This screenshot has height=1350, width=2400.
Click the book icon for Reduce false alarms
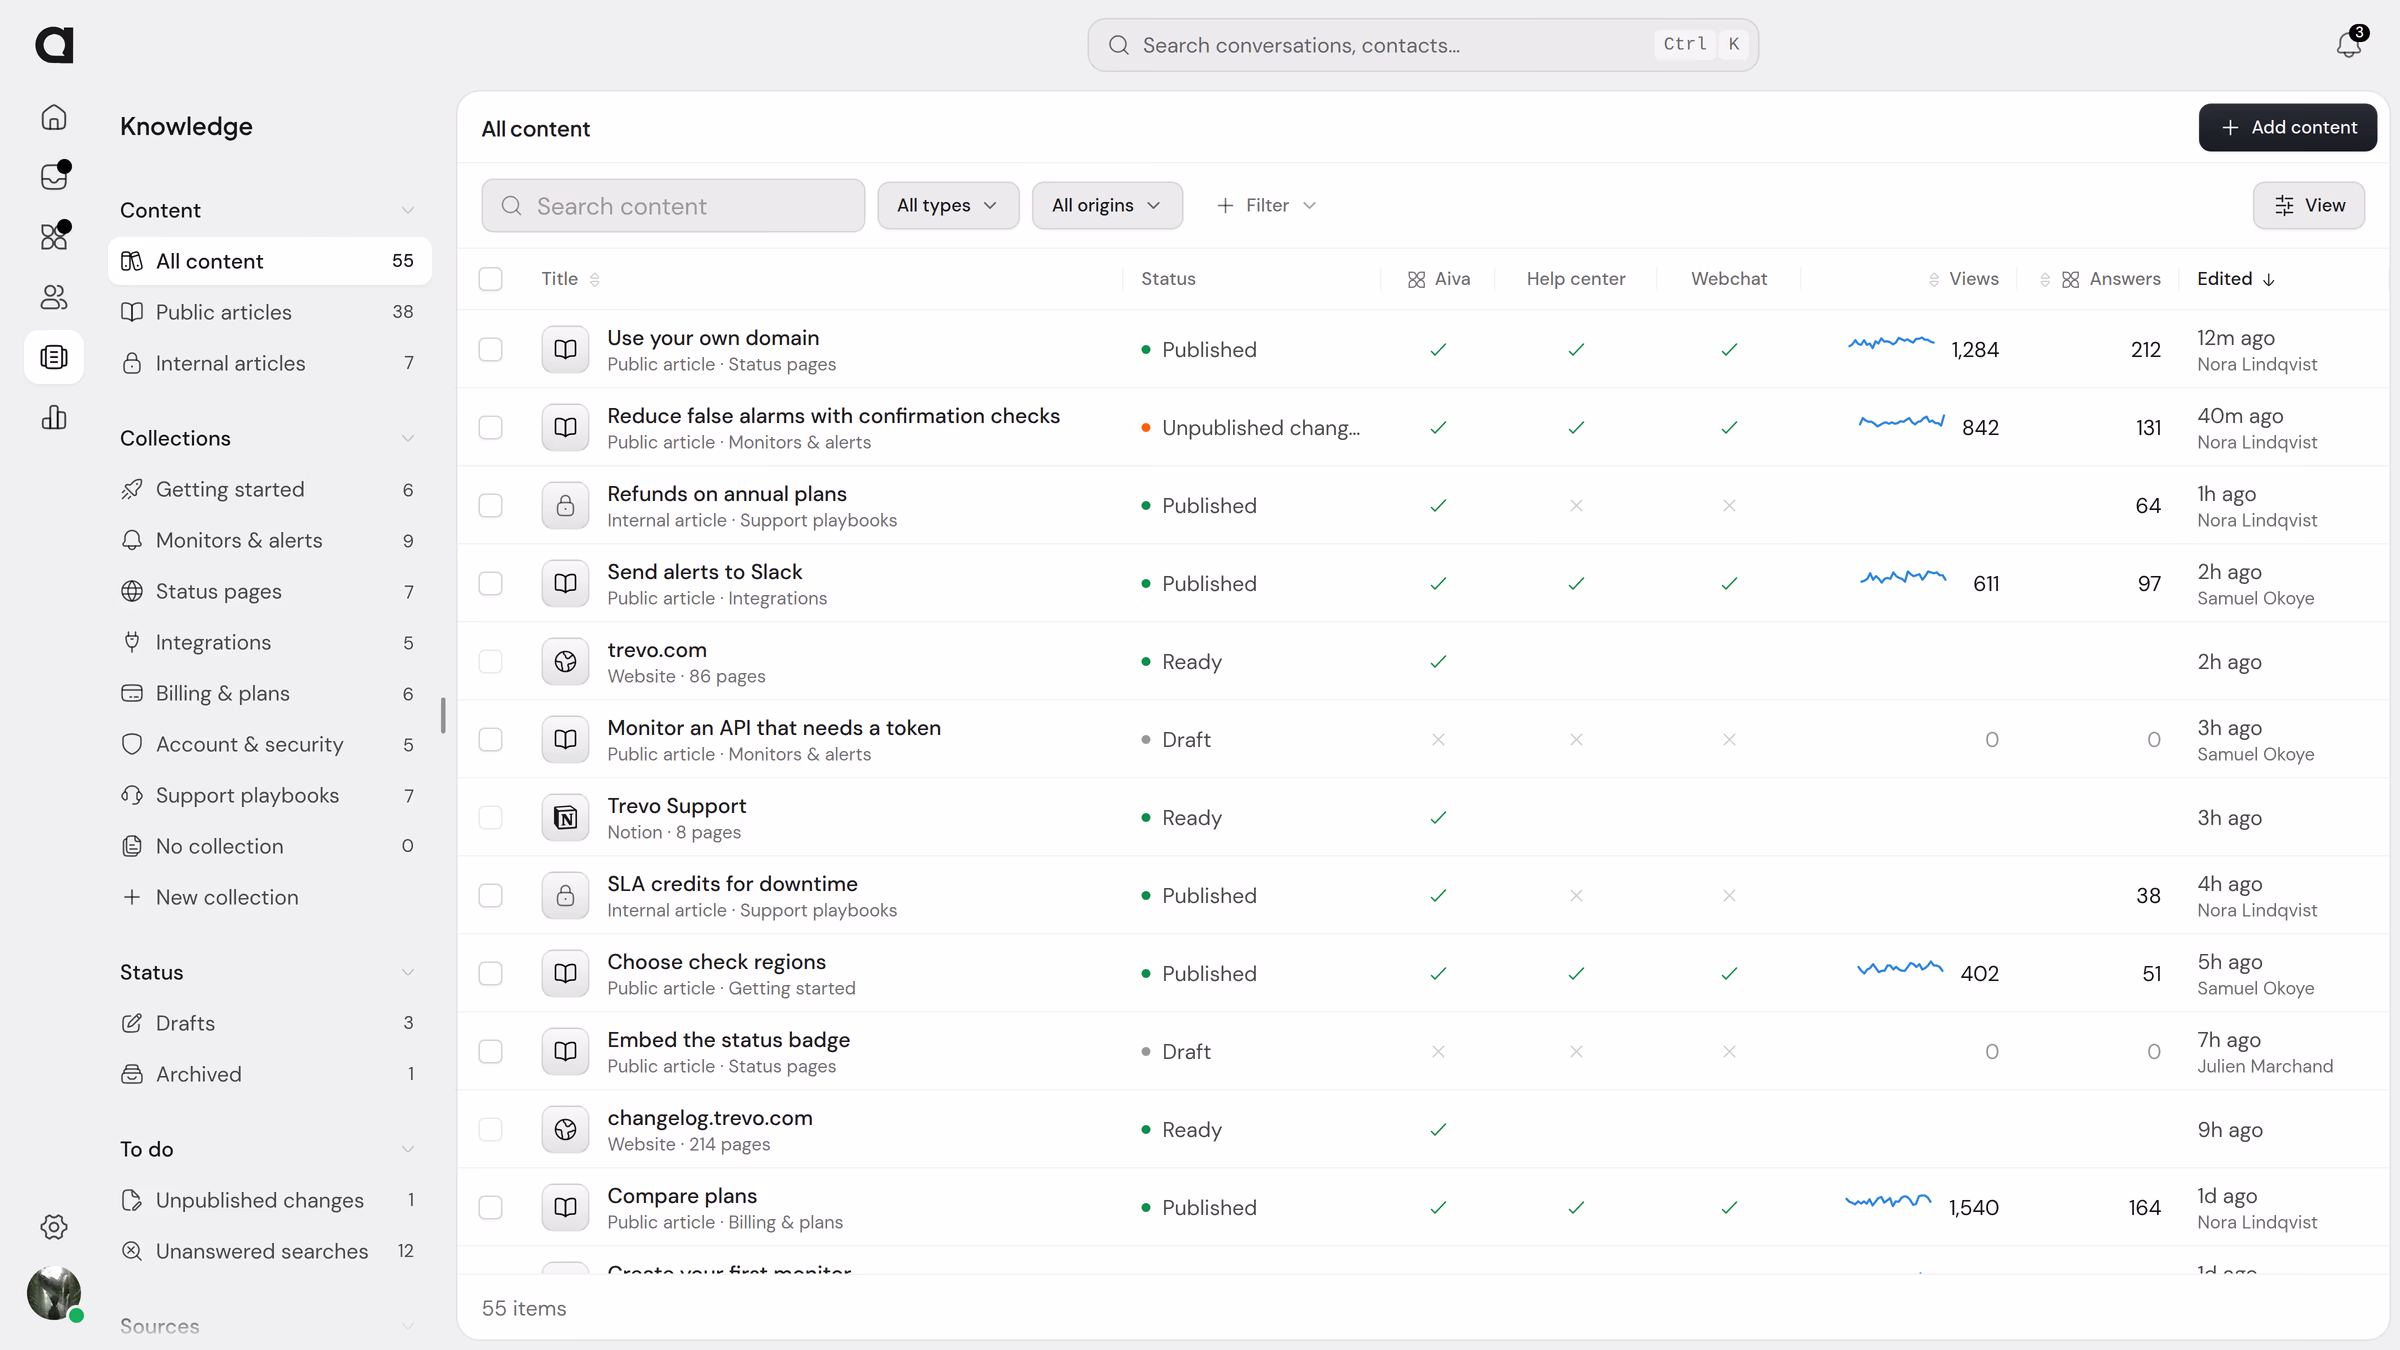click(565, 427)
